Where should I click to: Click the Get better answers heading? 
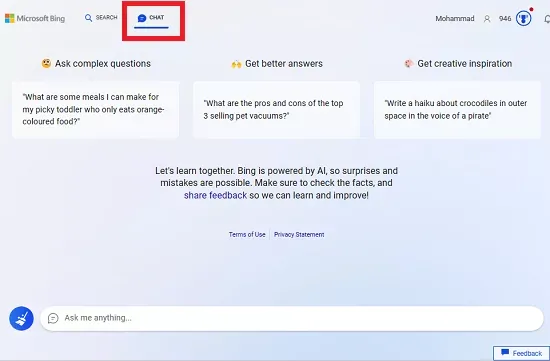click(277, 63)
